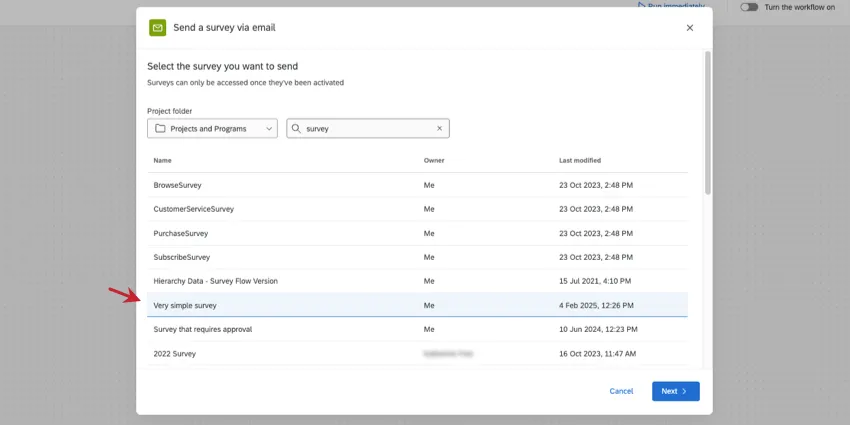Clear the survey search text
Viewport: 850px width, 425px height.
click(439, 128)
